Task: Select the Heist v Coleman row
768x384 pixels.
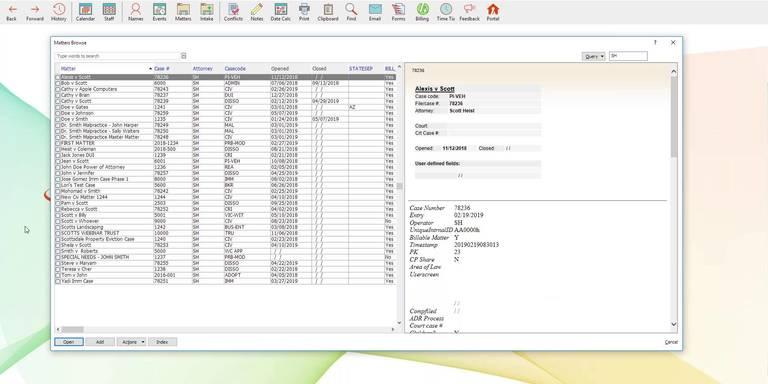Action: tap(225, 149)
